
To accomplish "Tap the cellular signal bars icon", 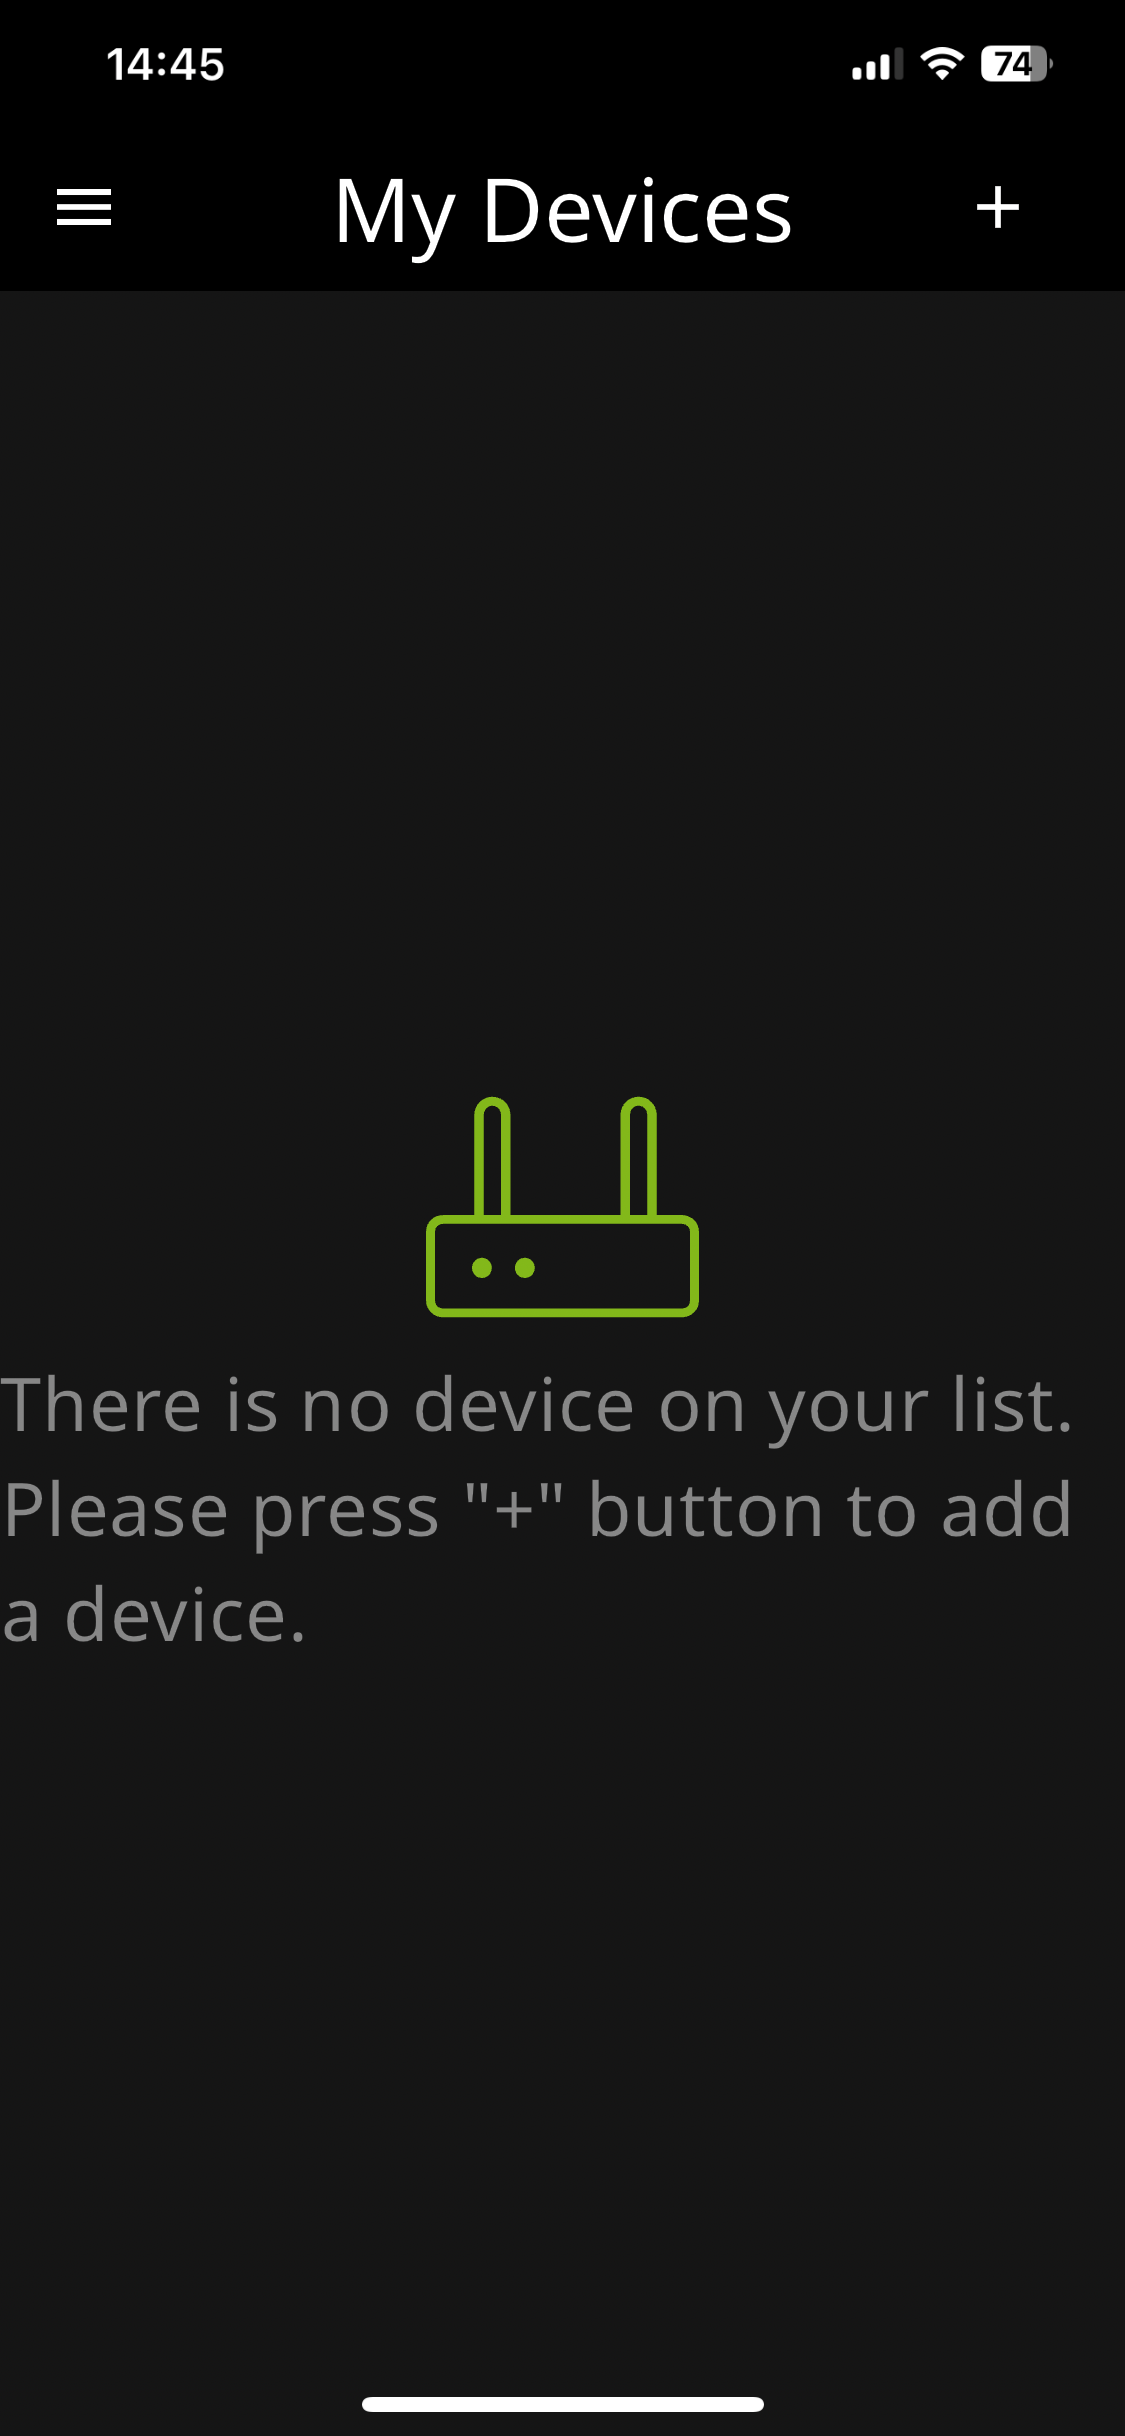I will coord(877,64).
